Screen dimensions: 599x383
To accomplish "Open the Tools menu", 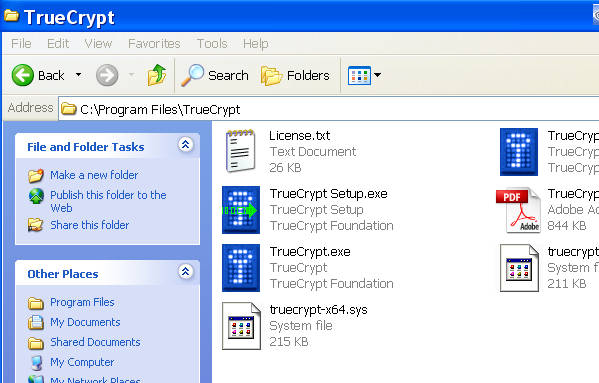I will 212,44.
